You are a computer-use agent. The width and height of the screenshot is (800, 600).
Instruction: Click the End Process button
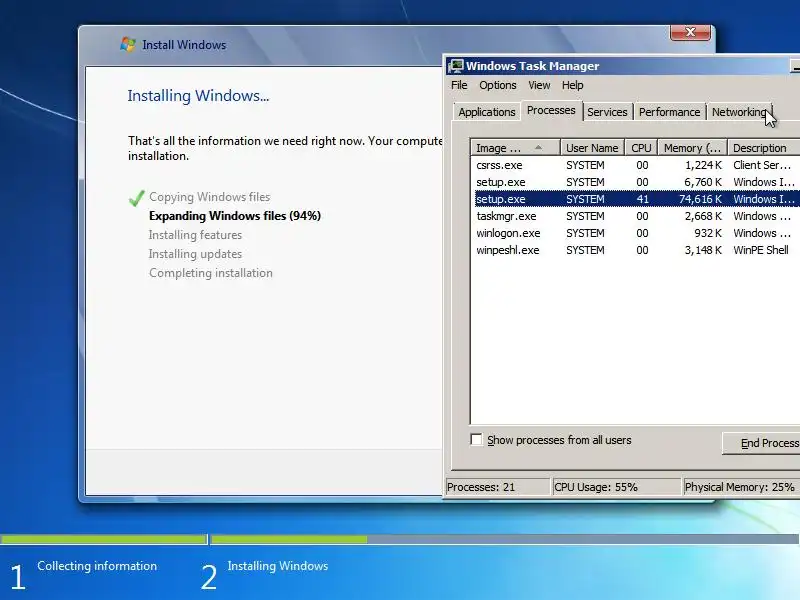tap(761, 443)
